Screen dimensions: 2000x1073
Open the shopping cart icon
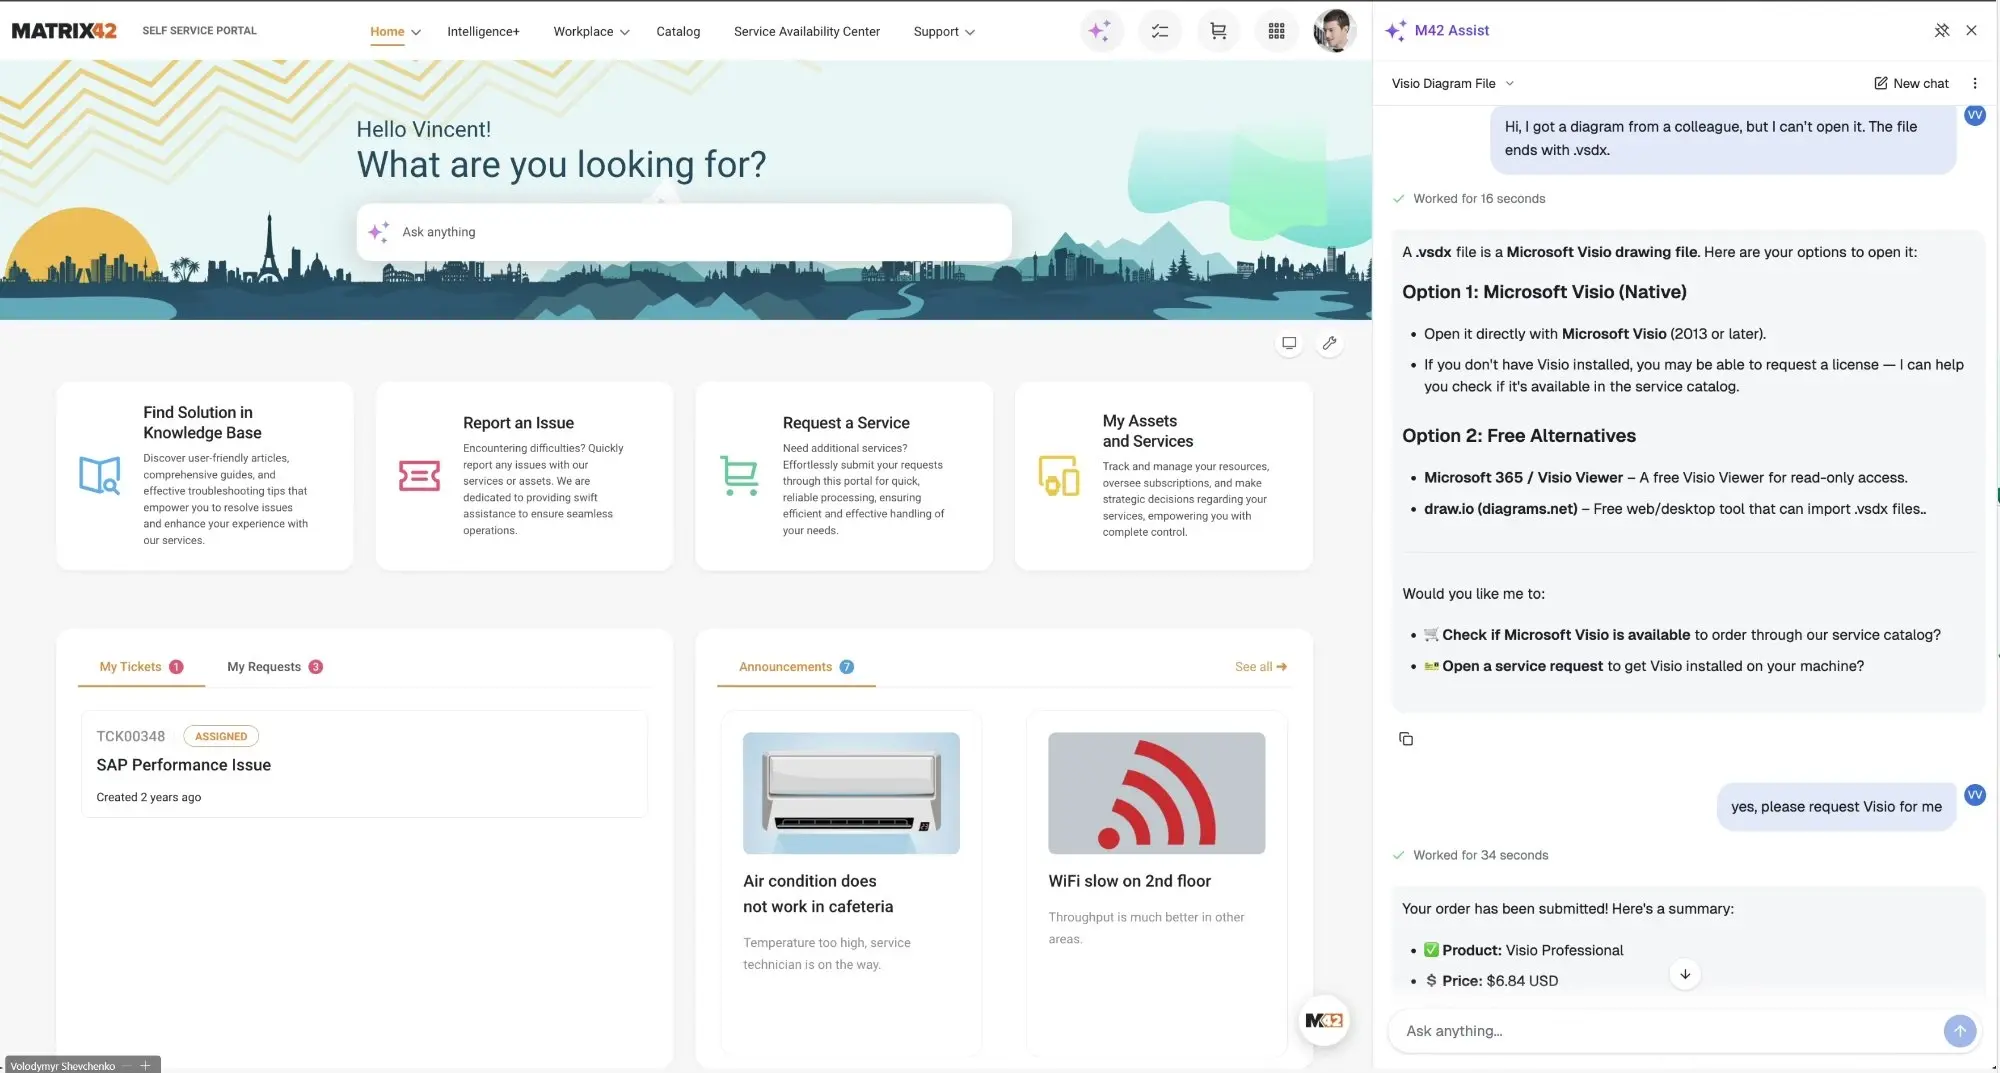pos(1218,31)
